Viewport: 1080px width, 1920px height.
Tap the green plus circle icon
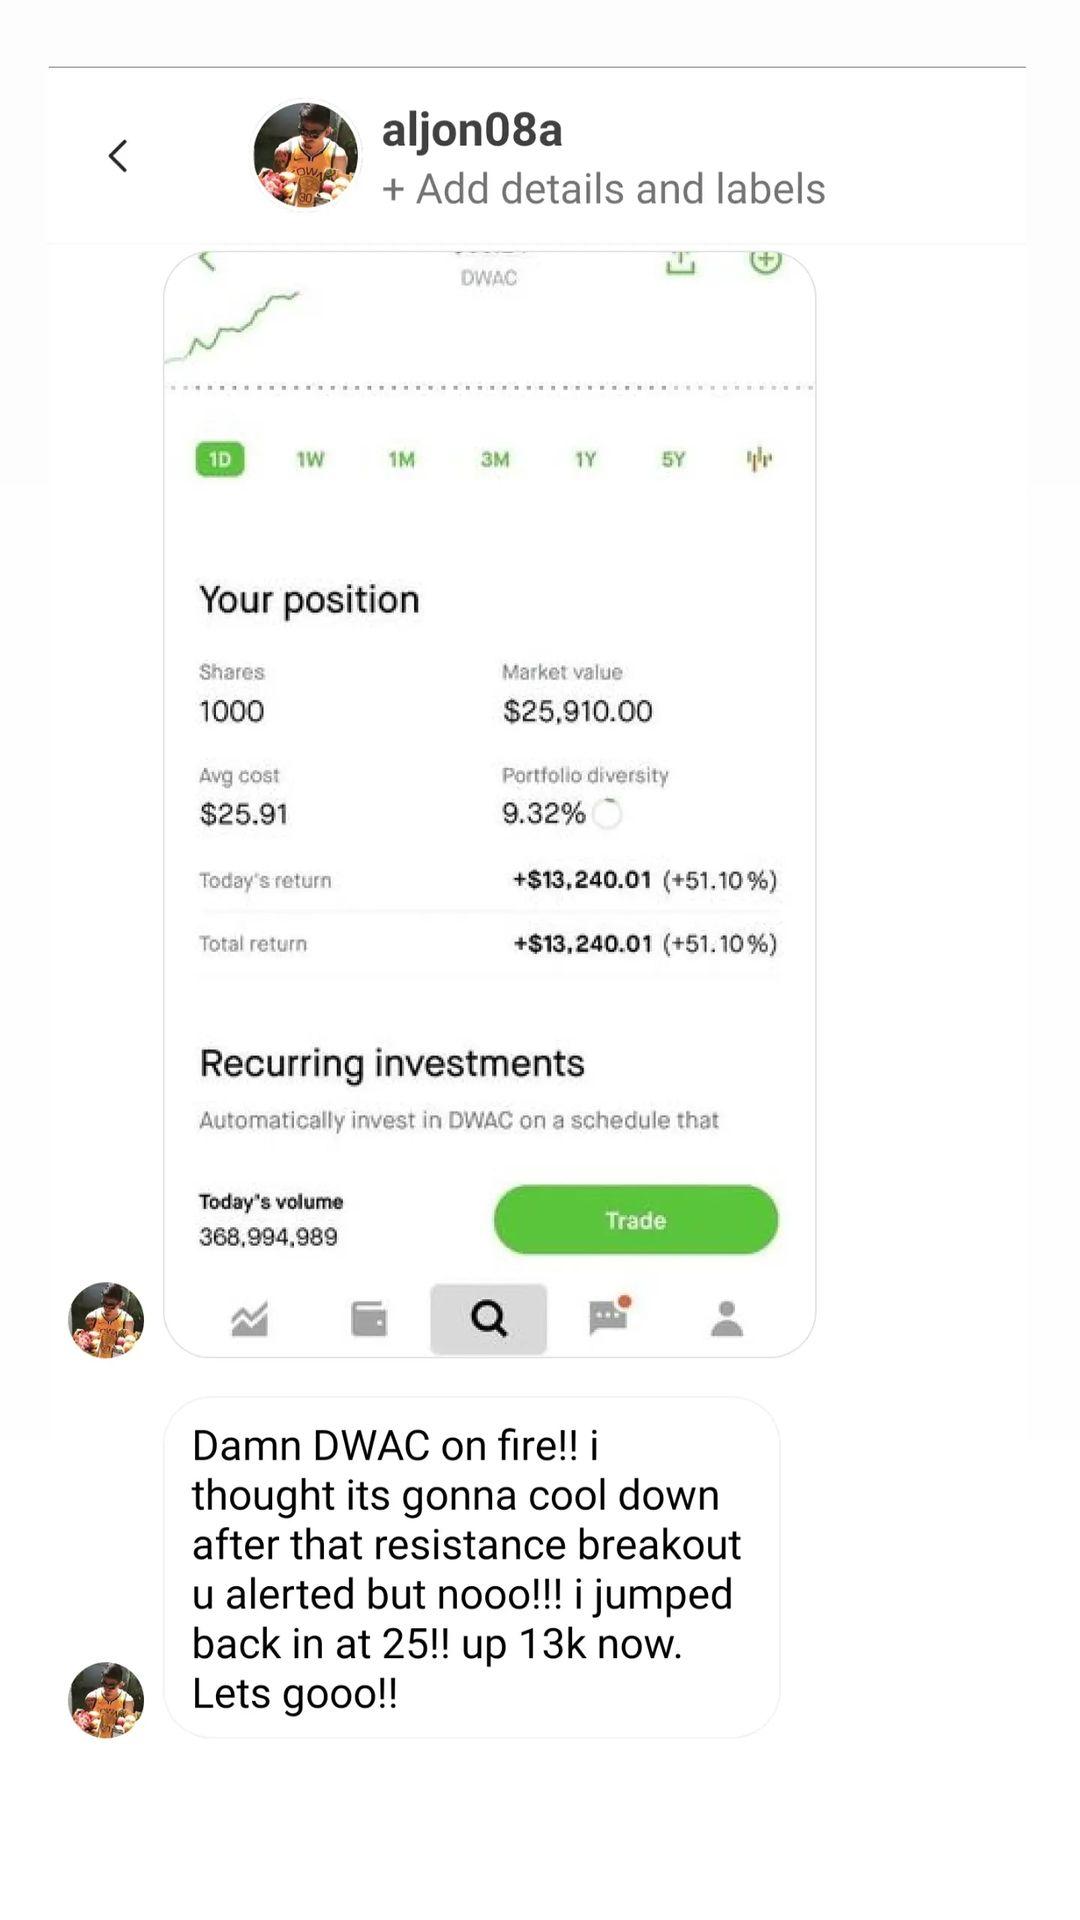765,262
